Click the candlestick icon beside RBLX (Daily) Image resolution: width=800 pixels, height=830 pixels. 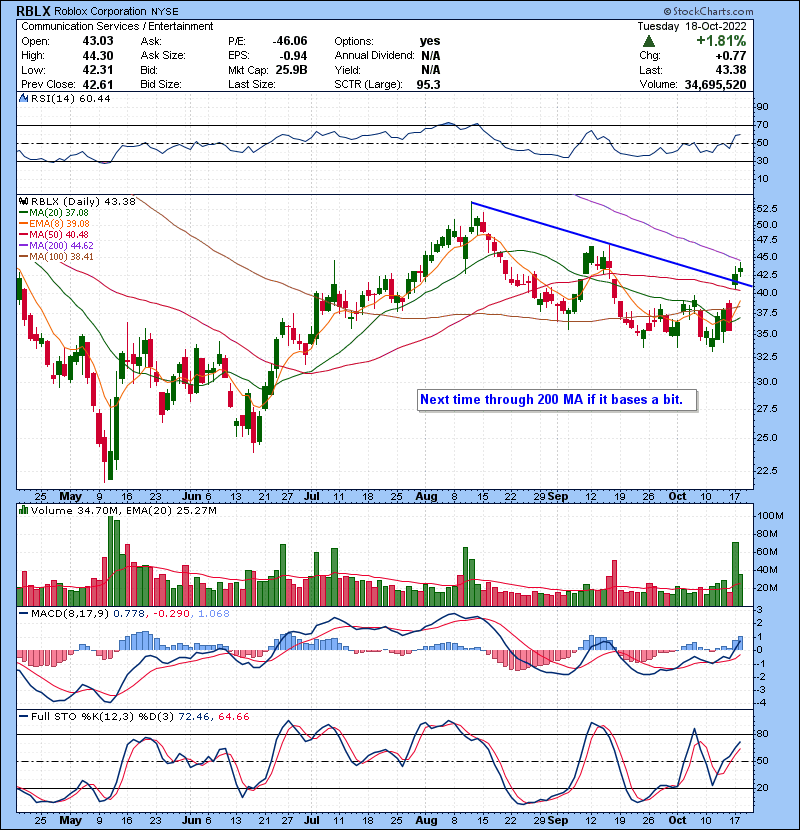pos(23,201)
